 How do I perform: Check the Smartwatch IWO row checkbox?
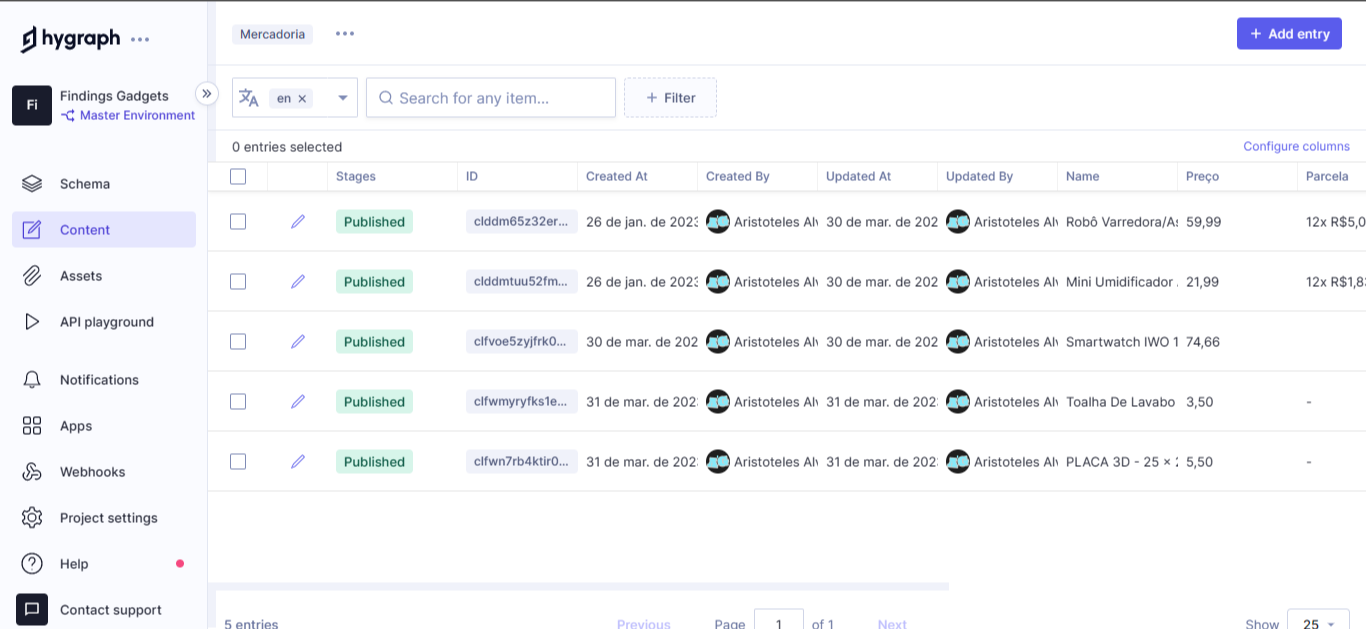point(237,341)
